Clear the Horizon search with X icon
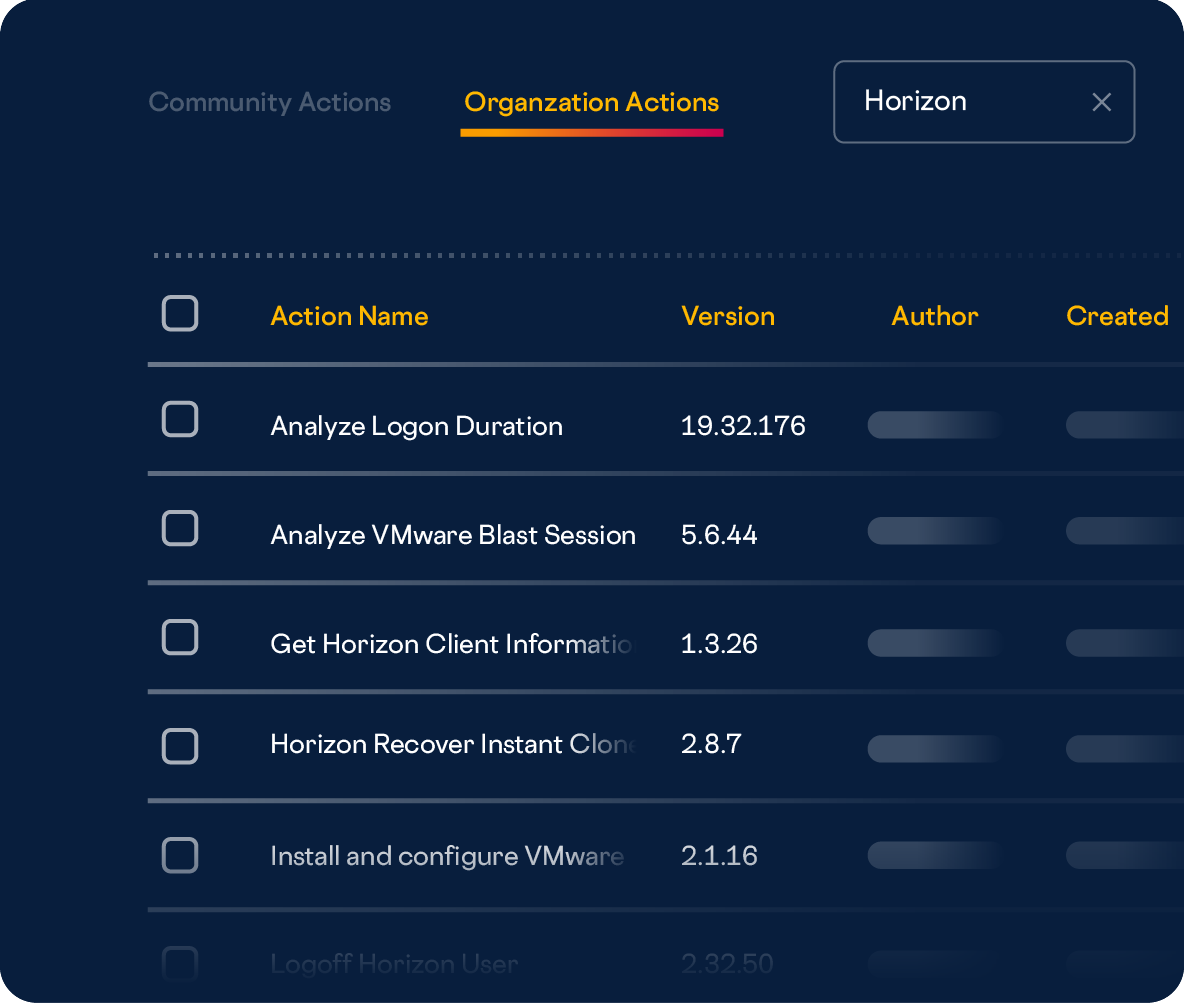Image resolution: width=1184 pixels, height=1004 pixels. (1101, 102)
